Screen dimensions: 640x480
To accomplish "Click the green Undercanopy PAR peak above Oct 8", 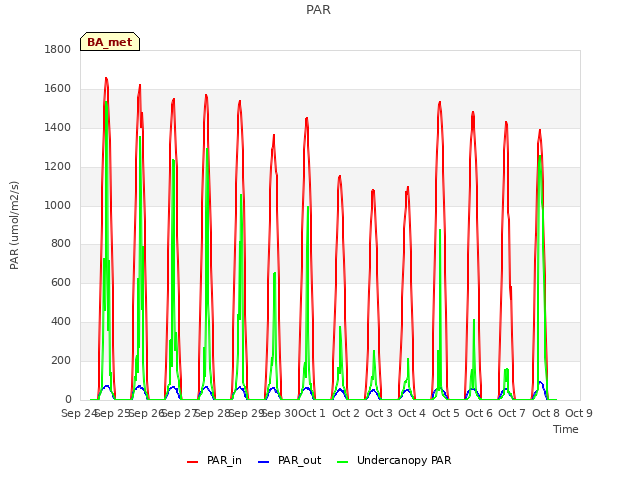I will (540, 156).
